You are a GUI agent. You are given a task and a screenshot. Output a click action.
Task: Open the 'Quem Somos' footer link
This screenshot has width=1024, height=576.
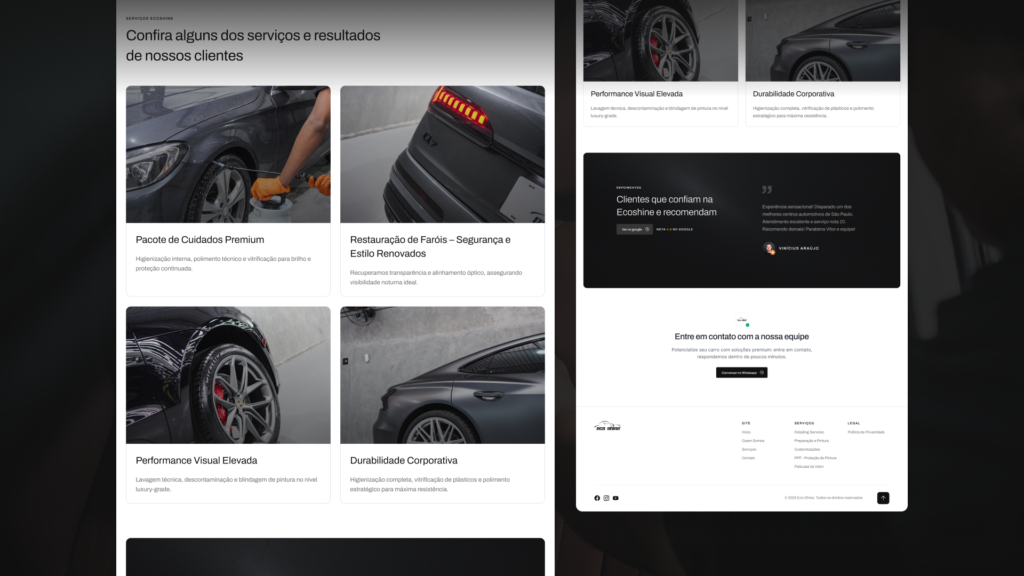click(x=752, y=441)
